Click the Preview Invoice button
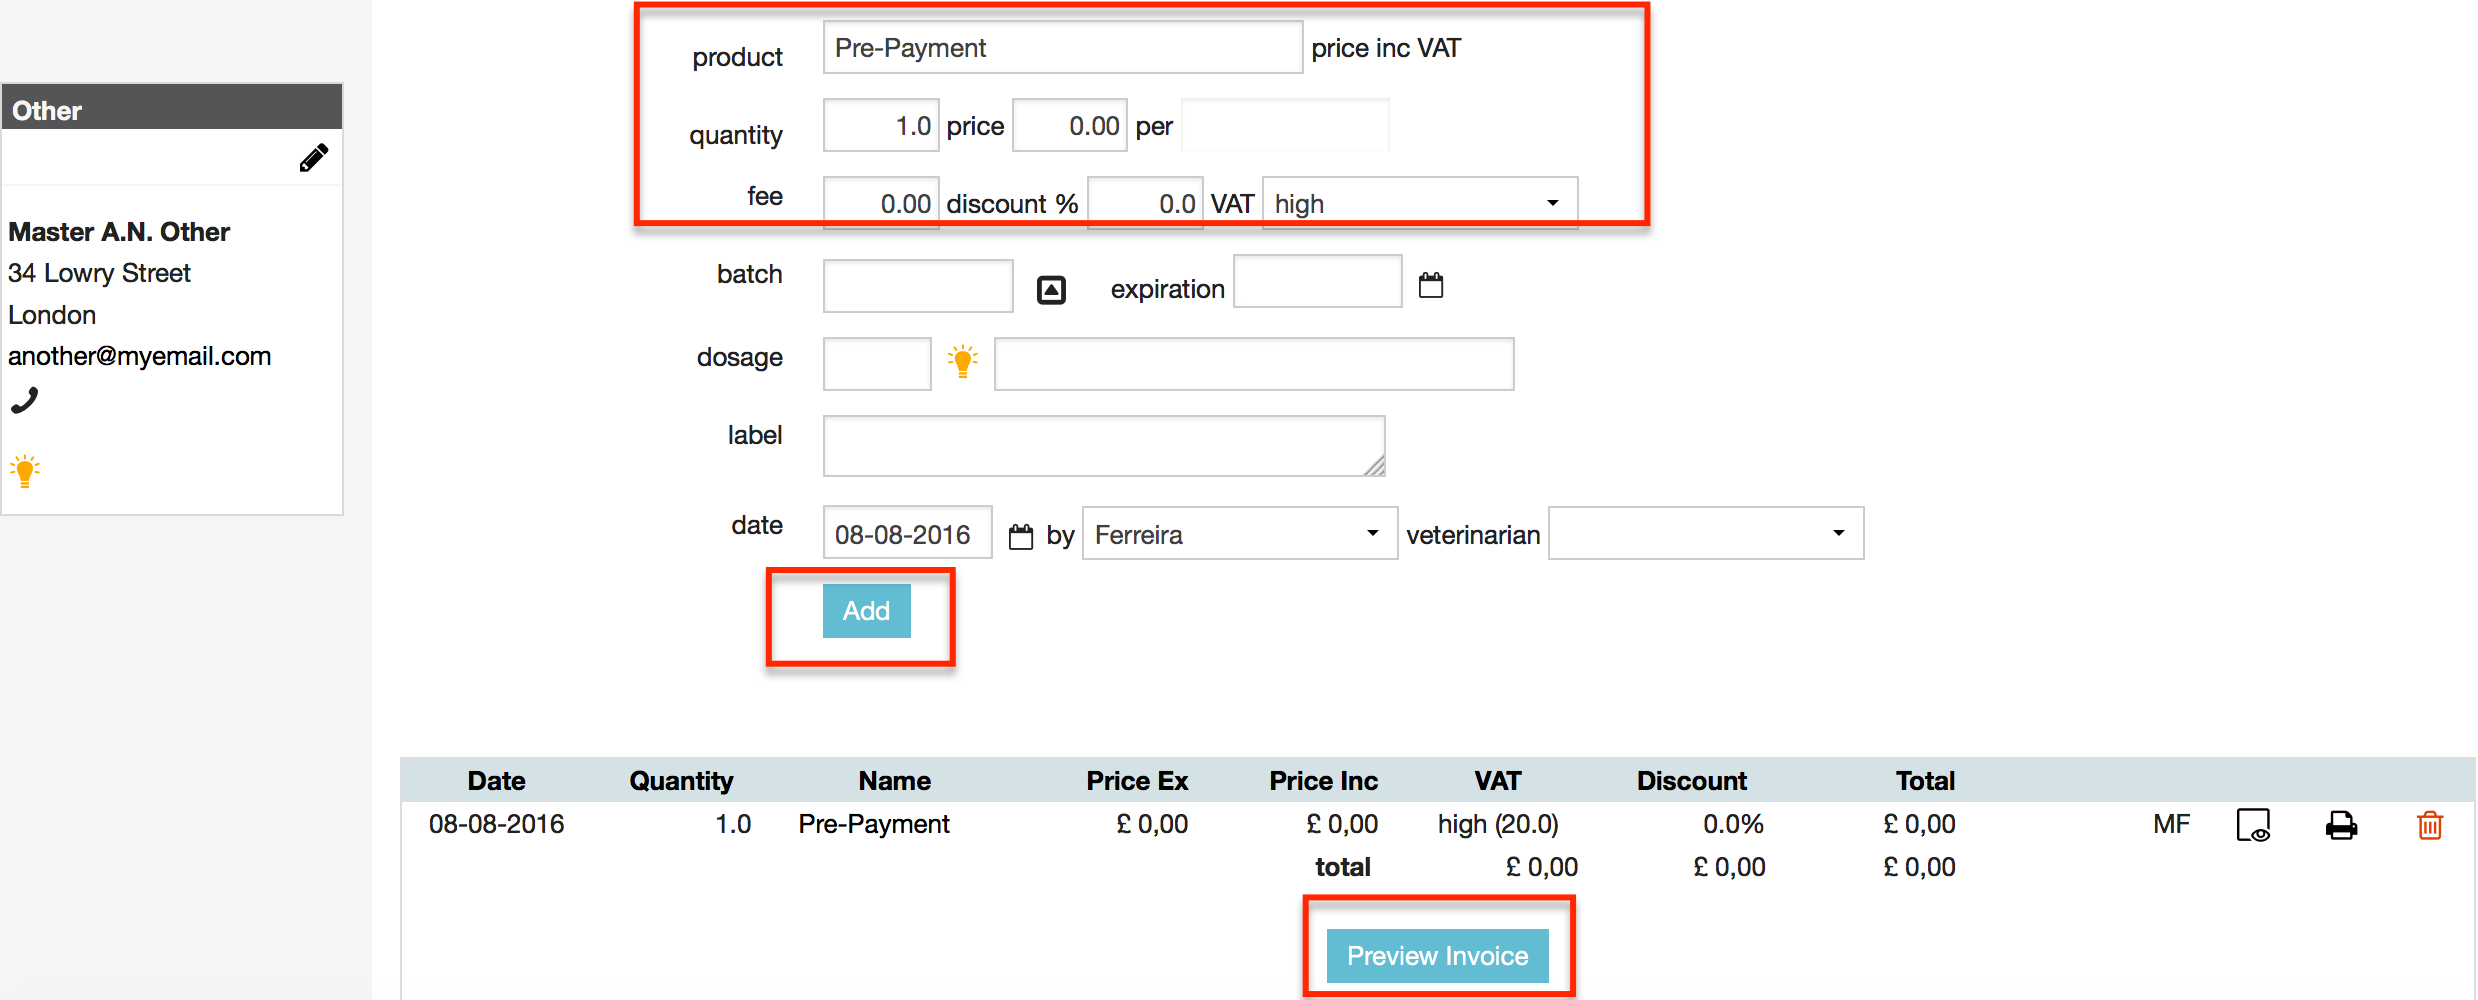The width and height of the screenshot is (2478, 1000). point(1437,955)
